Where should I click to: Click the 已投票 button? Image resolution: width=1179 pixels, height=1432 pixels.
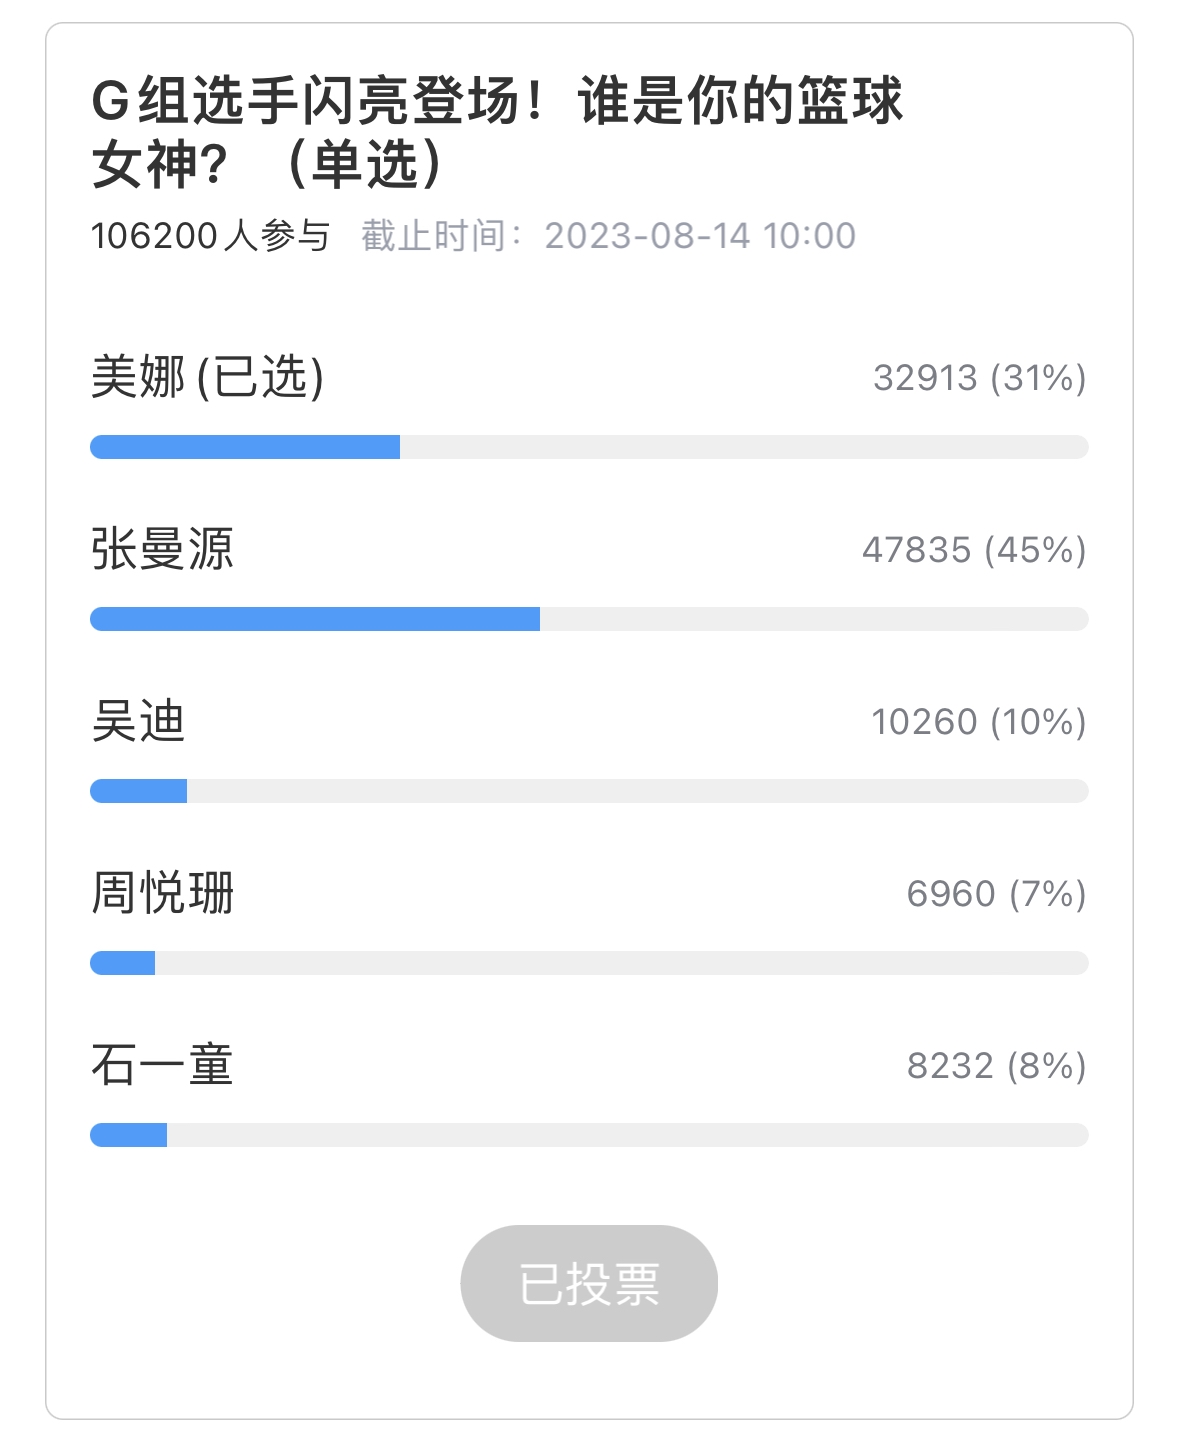[x=589, y=1283]
